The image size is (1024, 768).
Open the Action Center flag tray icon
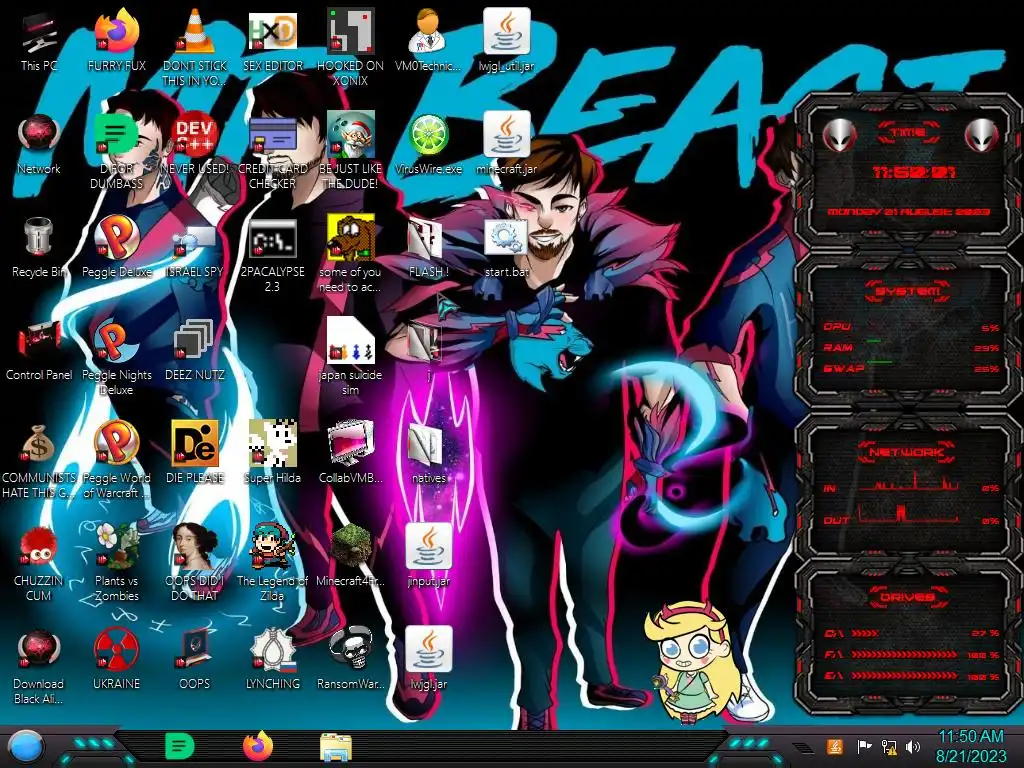864,746
